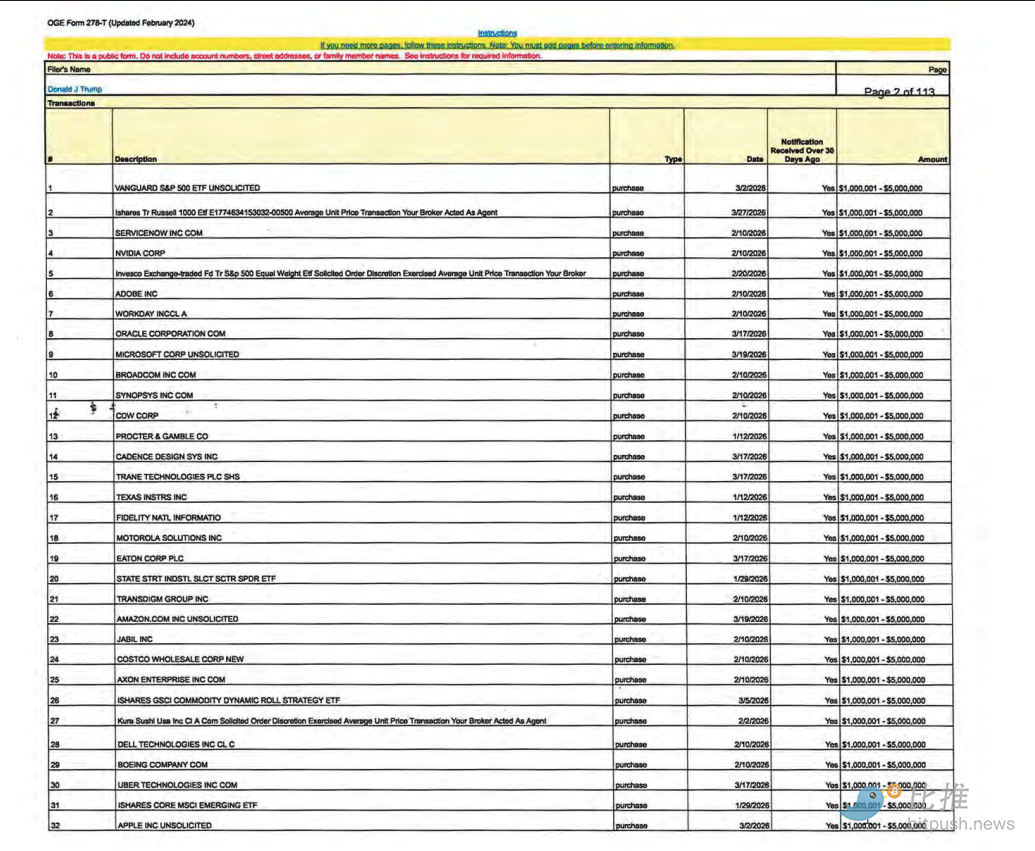Click date 3/2/2026 in Vanguard row
1035x851 pixels.
751,188
